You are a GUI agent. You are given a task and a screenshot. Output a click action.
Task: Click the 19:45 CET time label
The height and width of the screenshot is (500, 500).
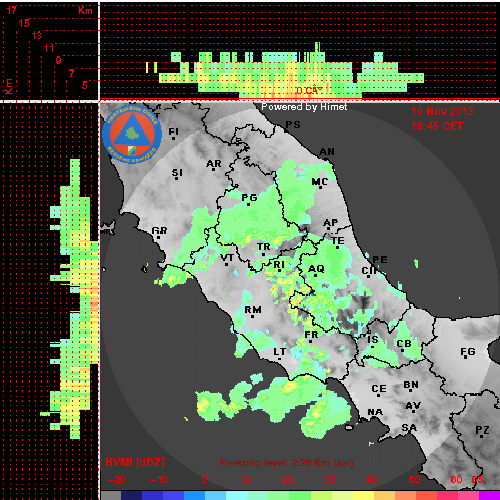point(437,126)
